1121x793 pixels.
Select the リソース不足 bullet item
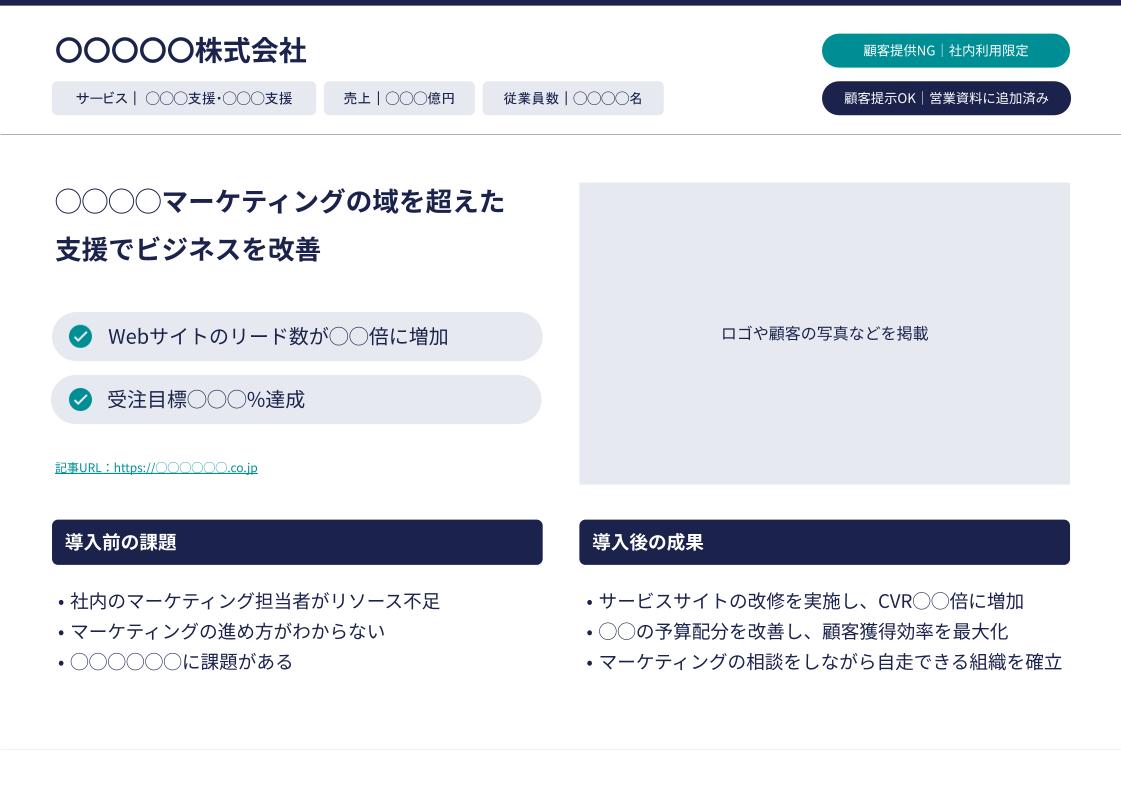tap(255, 601)
